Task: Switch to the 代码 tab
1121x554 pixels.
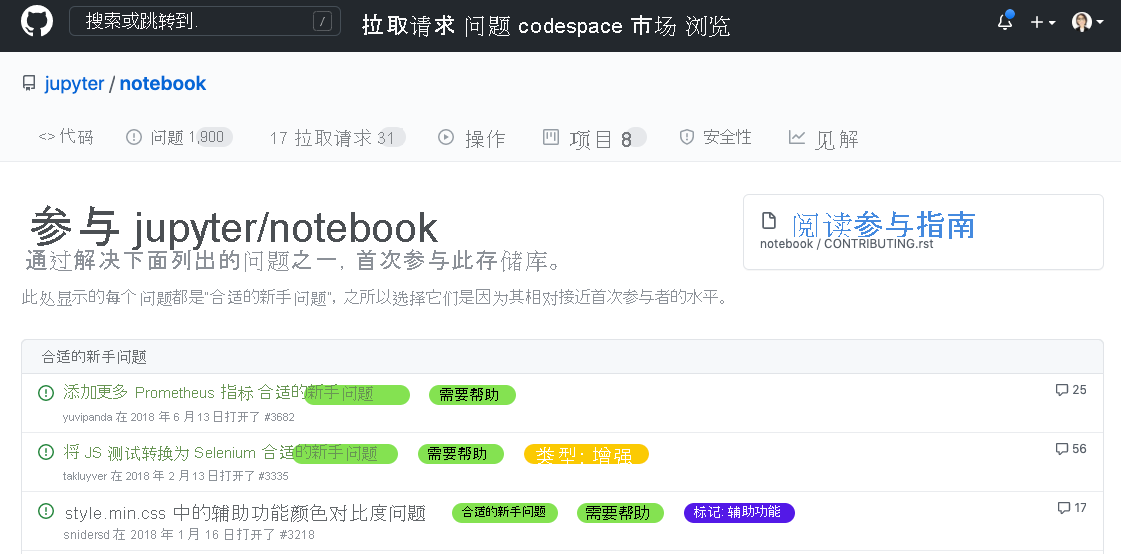Action: [x=66, y=137]
